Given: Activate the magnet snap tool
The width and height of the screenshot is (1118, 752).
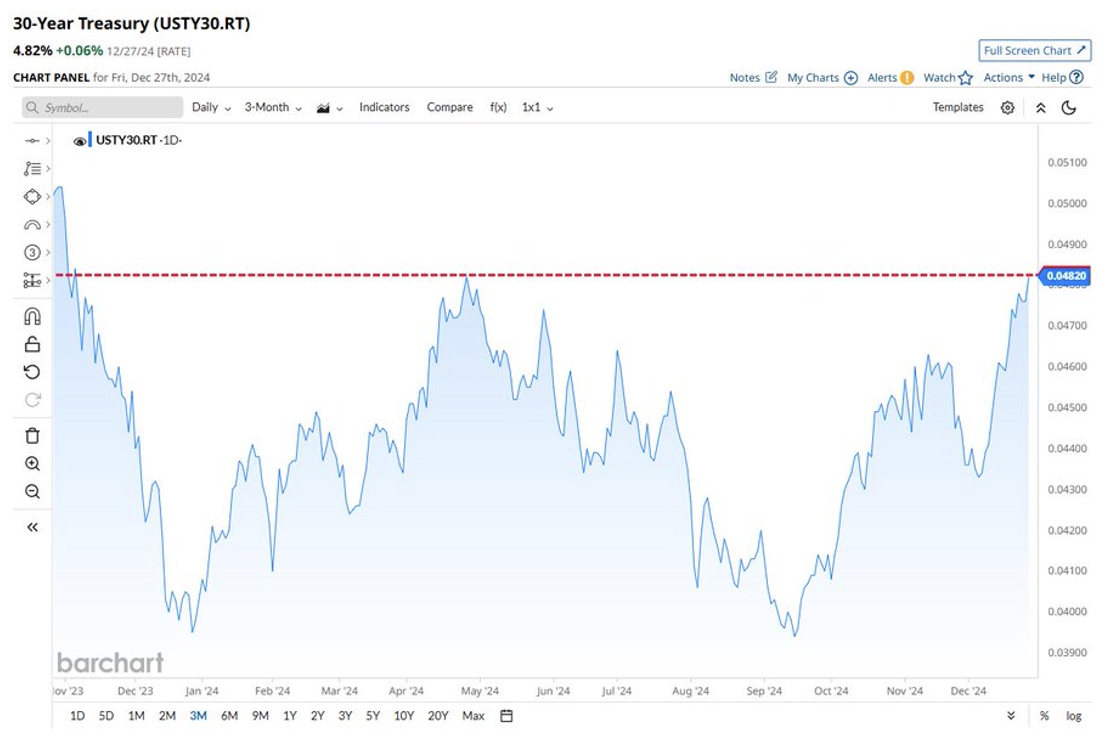Looking at the screenshot, I should click(32, 316).
